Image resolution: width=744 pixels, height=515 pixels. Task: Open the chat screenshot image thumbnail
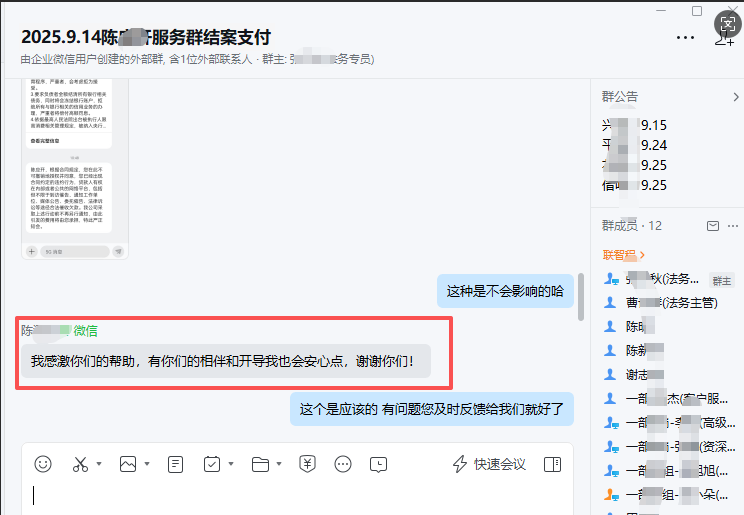[x=75, y=169]
